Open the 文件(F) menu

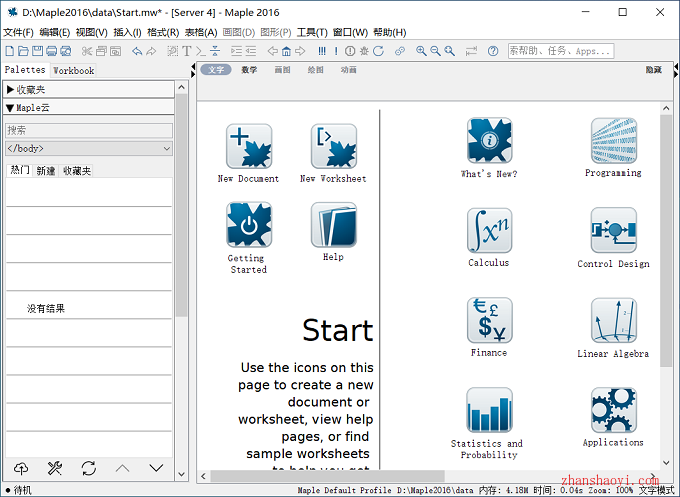18,33
